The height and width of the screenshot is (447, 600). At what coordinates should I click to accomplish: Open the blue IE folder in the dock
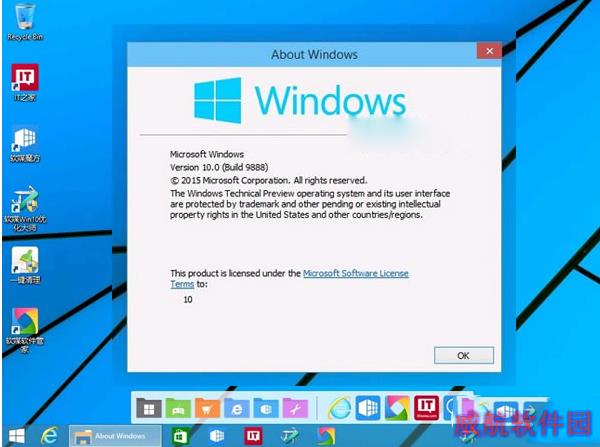(x=236, y=408)
